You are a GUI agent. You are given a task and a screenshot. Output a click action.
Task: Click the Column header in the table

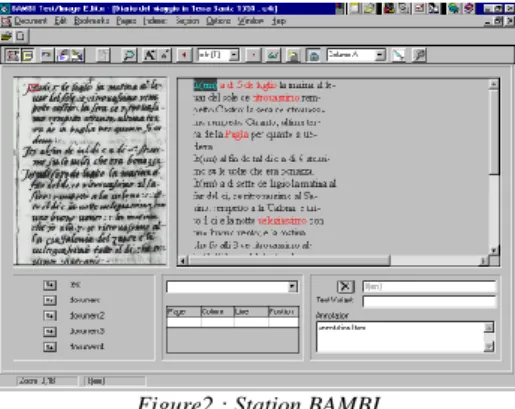pos(217,312)
